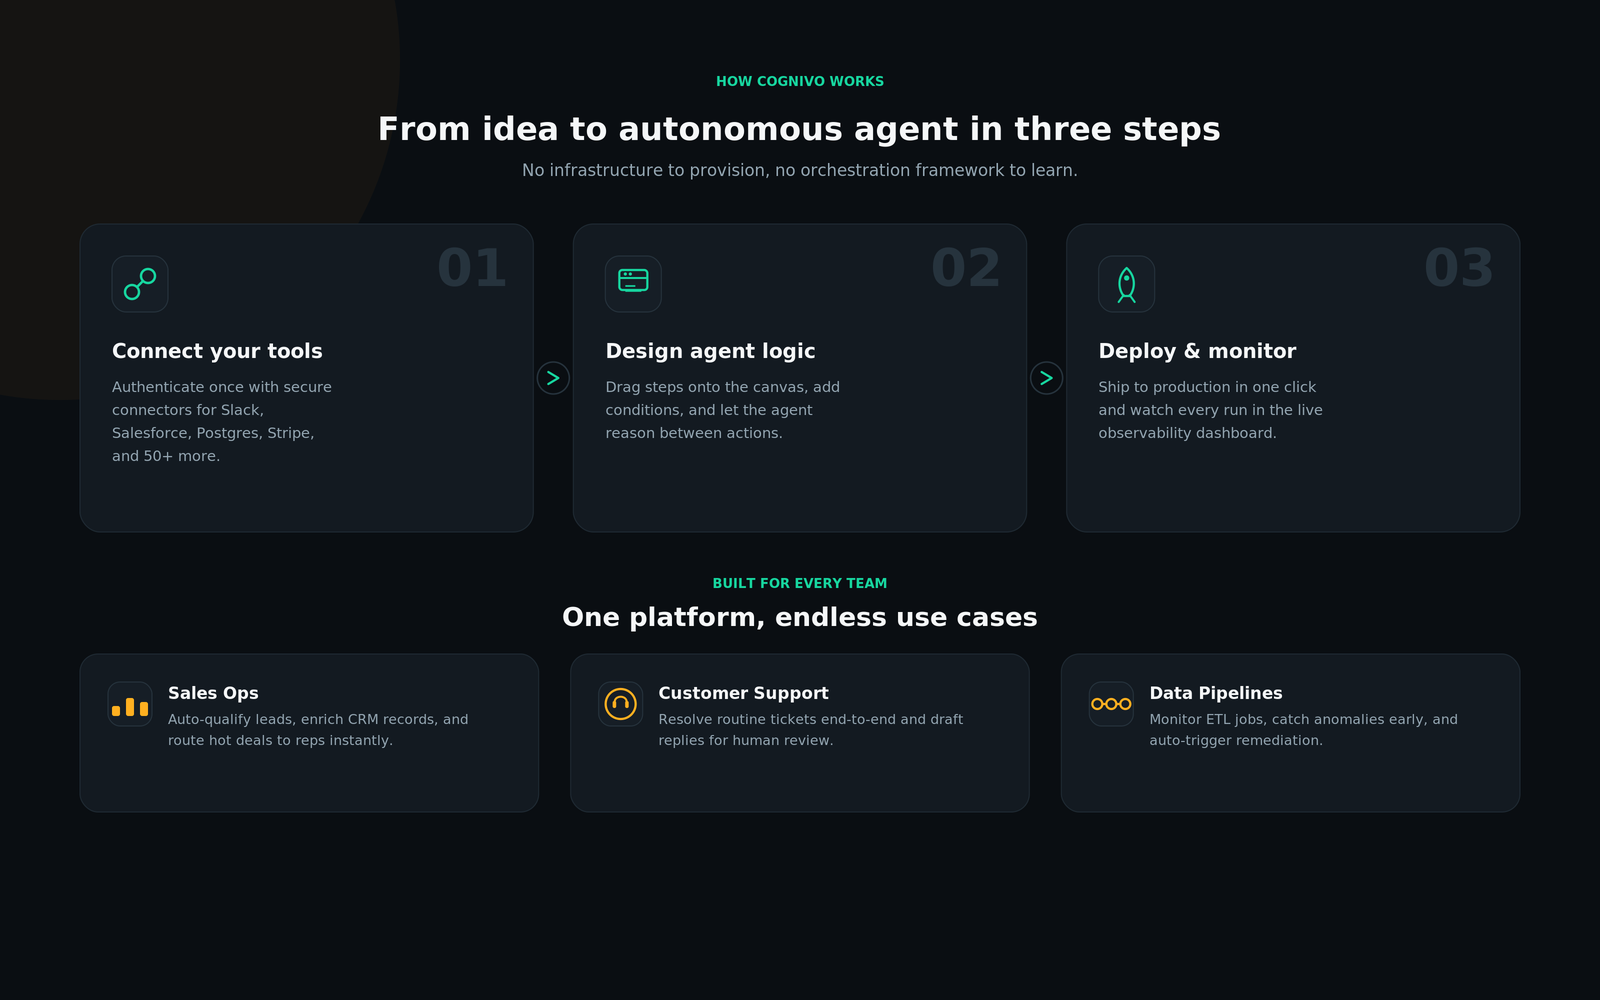1600x1000 pixels.
Task: Click the "No infrastructure to provision" subtitle
Action: pyautogui.click(x=800, y=171)
